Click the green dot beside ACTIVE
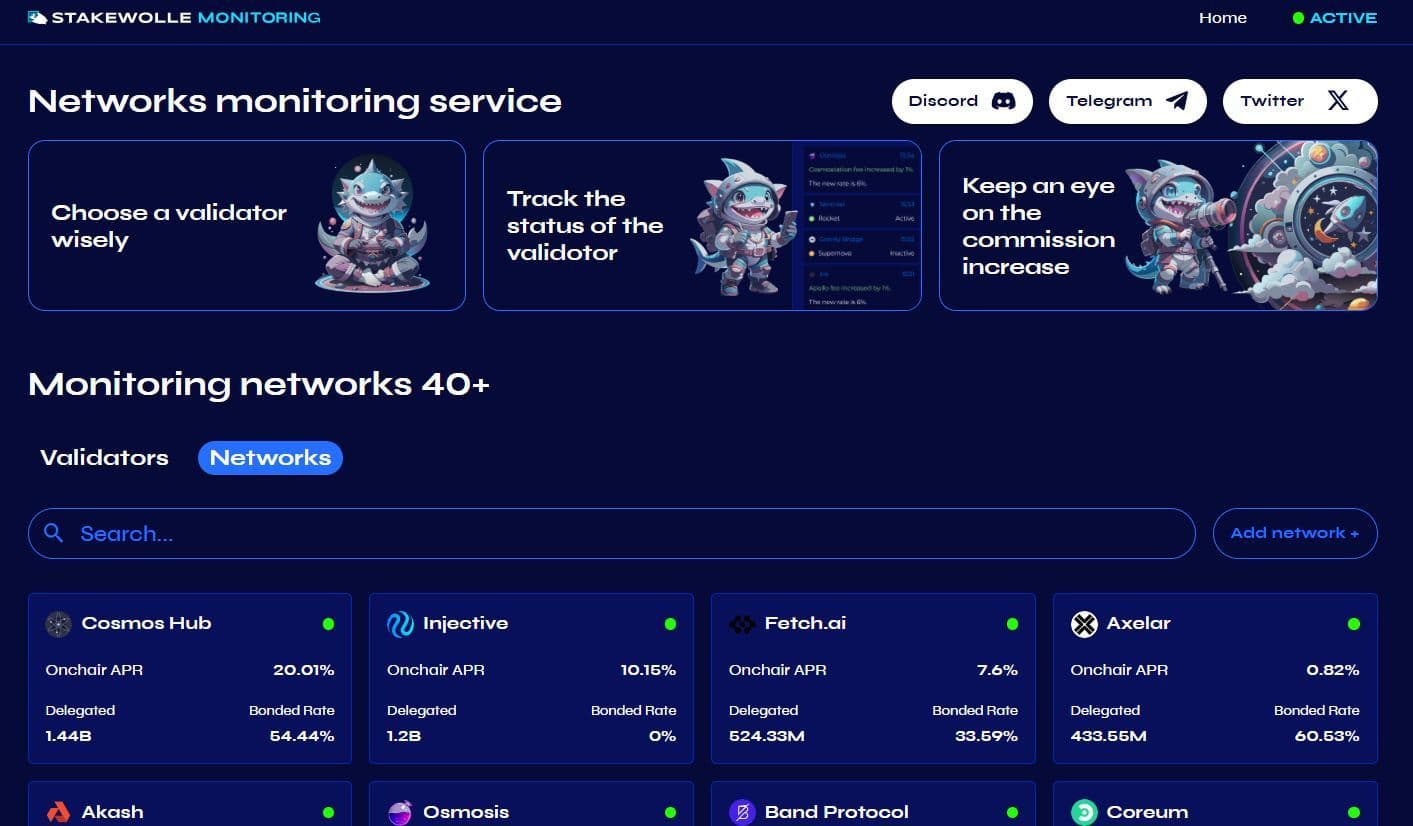The width and height of the screenshot is (1413, 826). [x=1298, y=18]
